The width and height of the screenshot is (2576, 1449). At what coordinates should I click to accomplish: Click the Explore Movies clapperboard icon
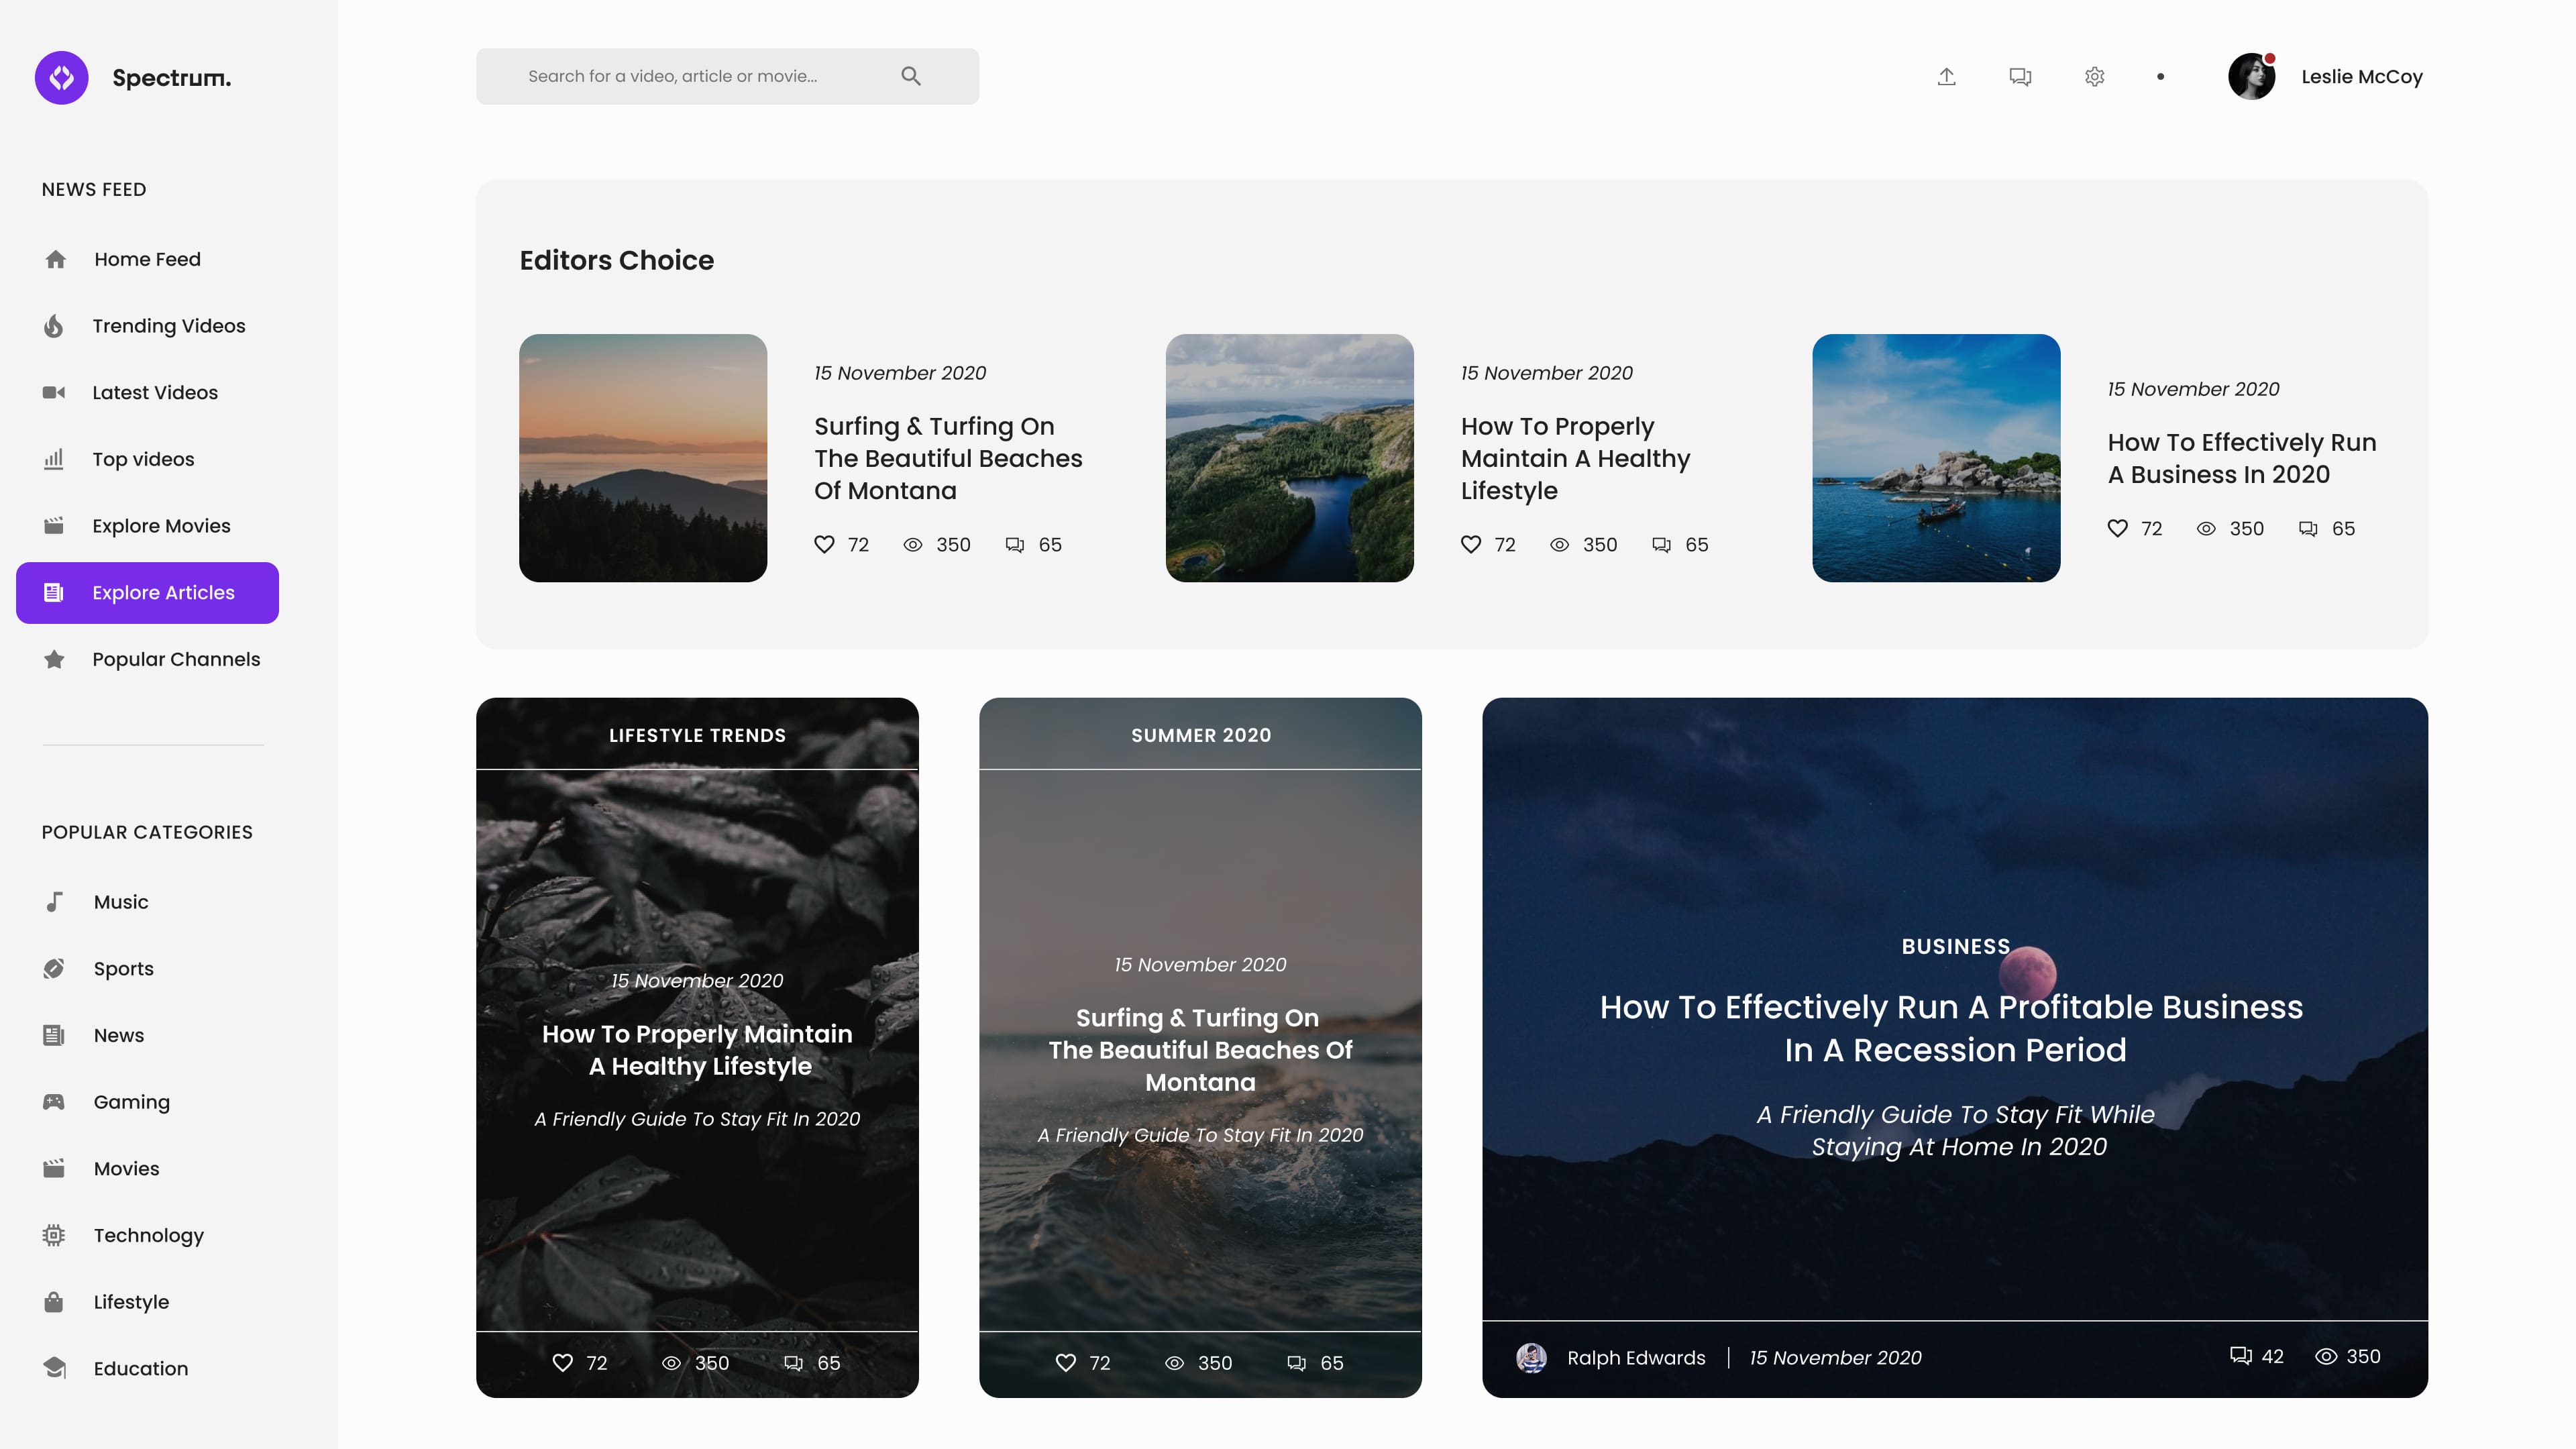click(x=54, y=526)
